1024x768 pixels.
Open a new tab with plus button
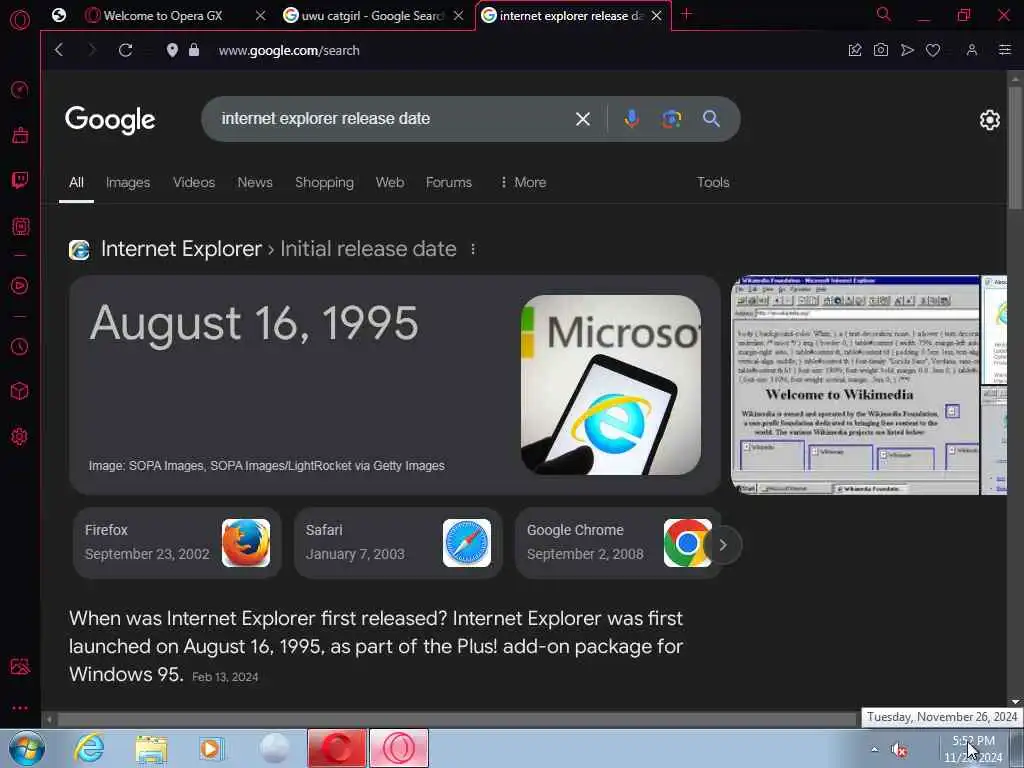tap(686, 14)
